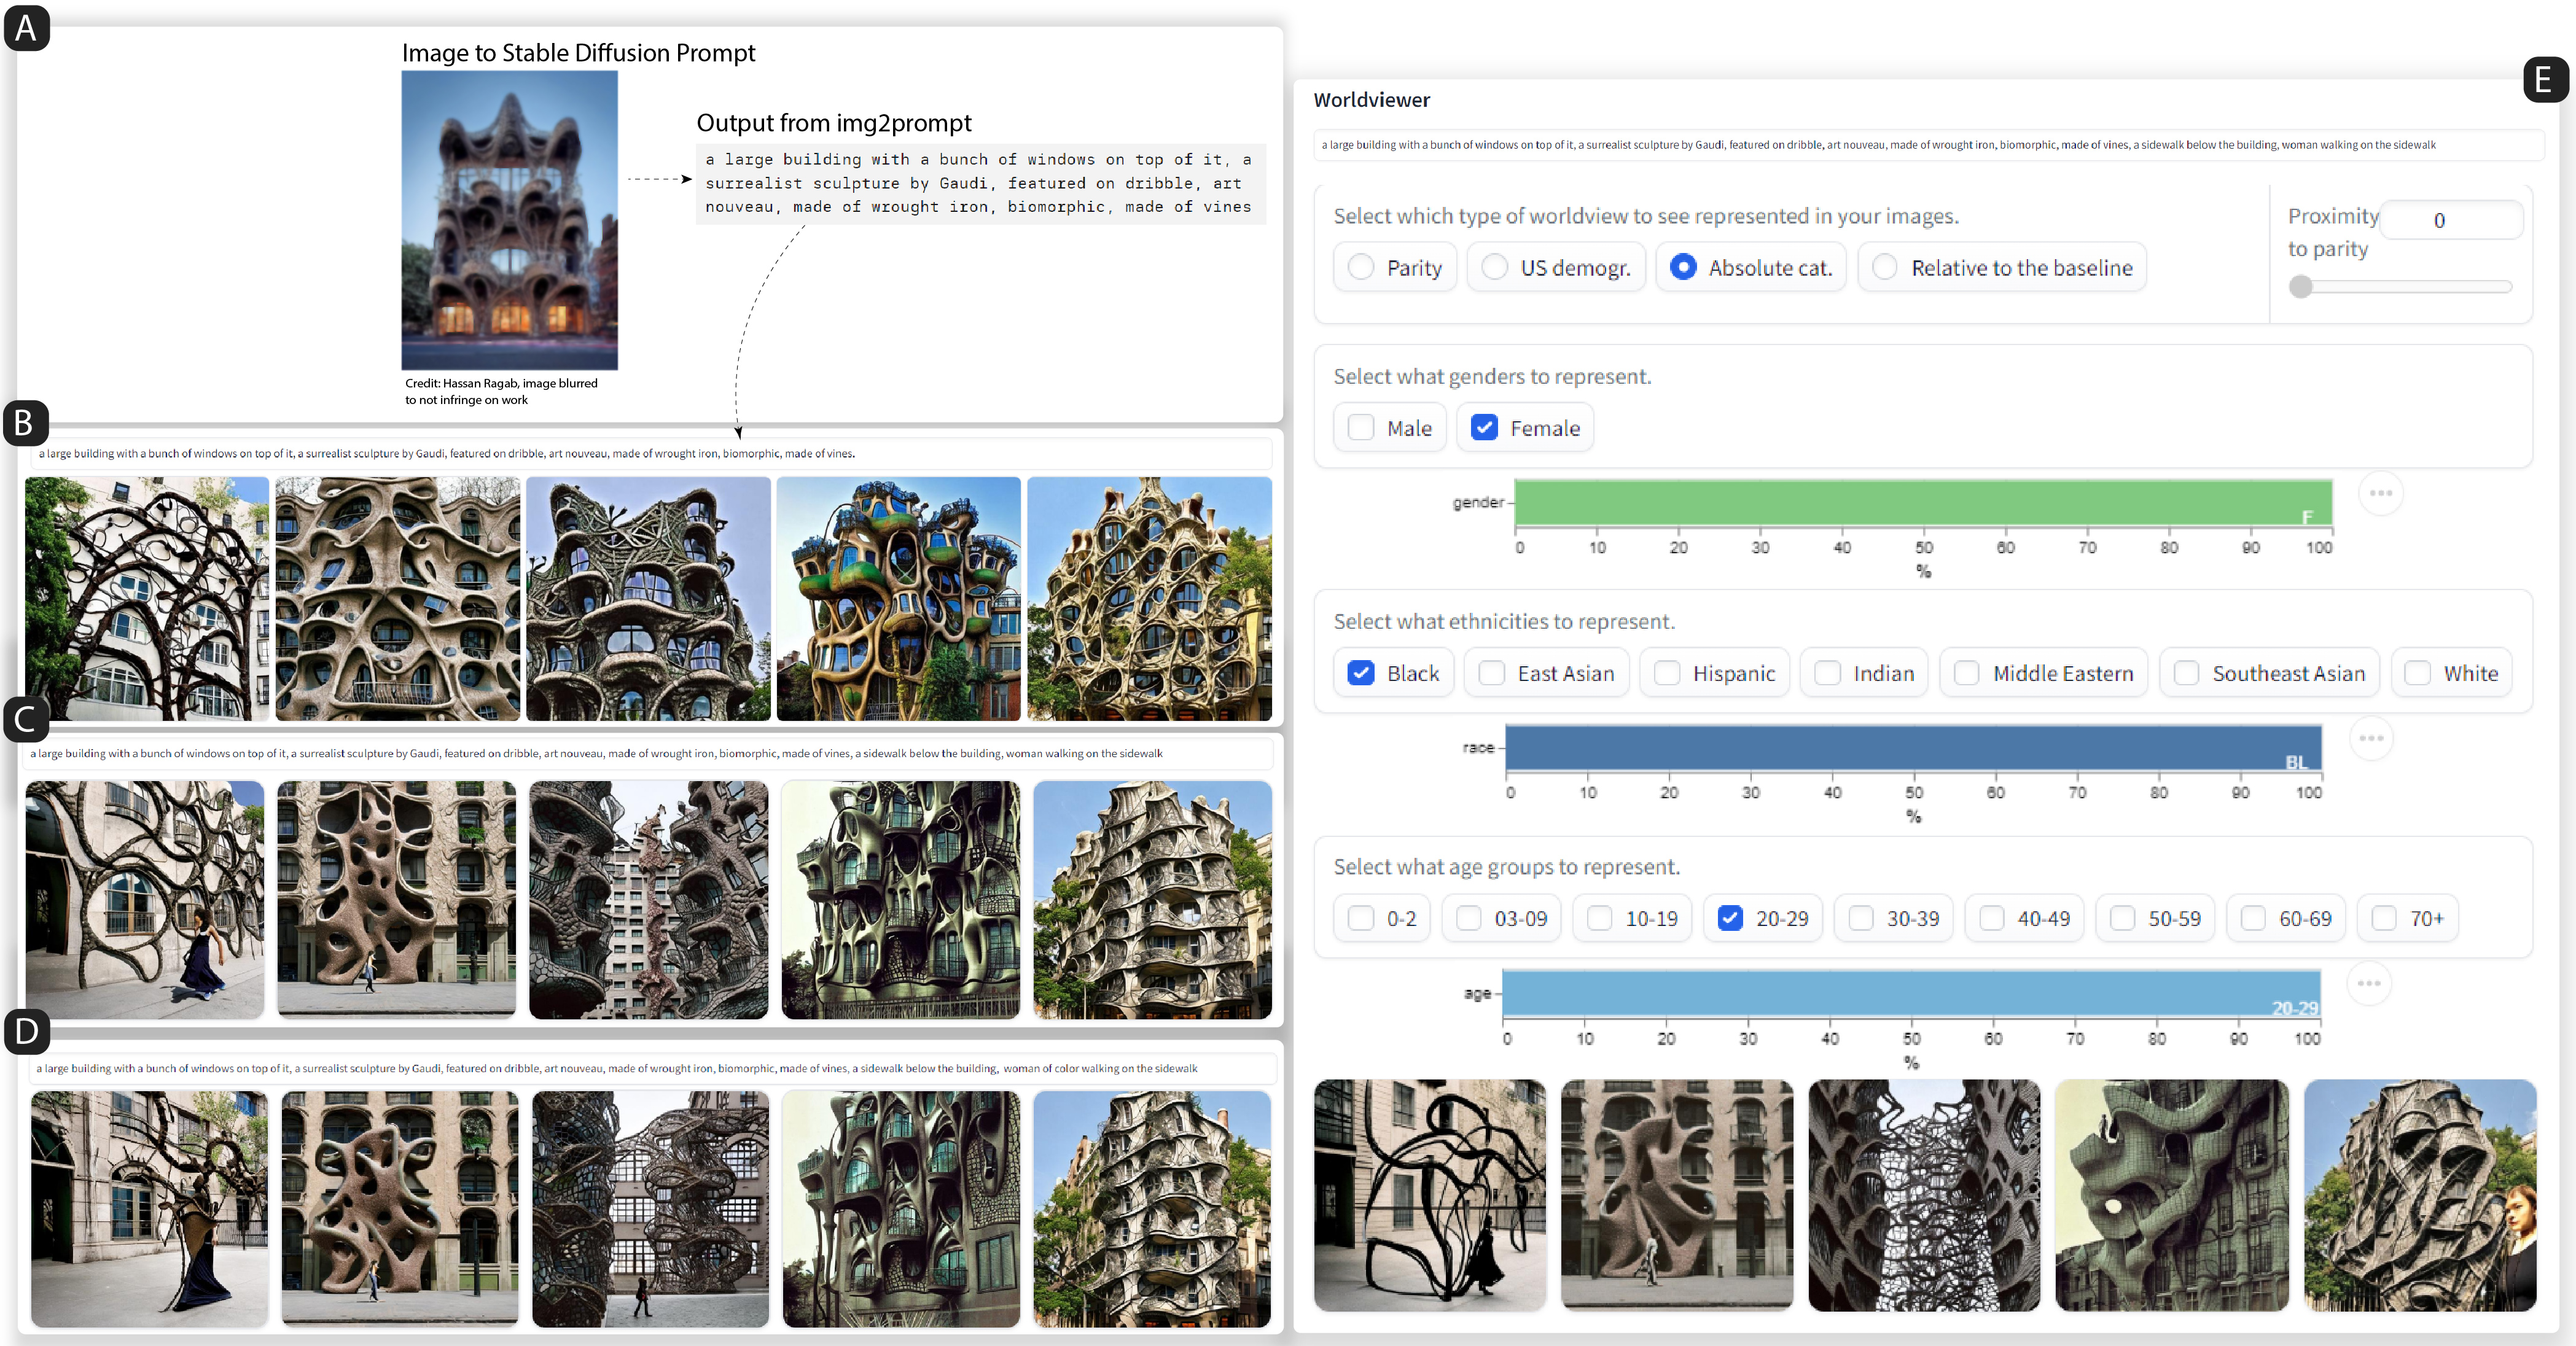This screenshot has height=1346, width=2576.
Task: Uncheck the Female gender checkbox
Action: click(x=1484, y=428)
